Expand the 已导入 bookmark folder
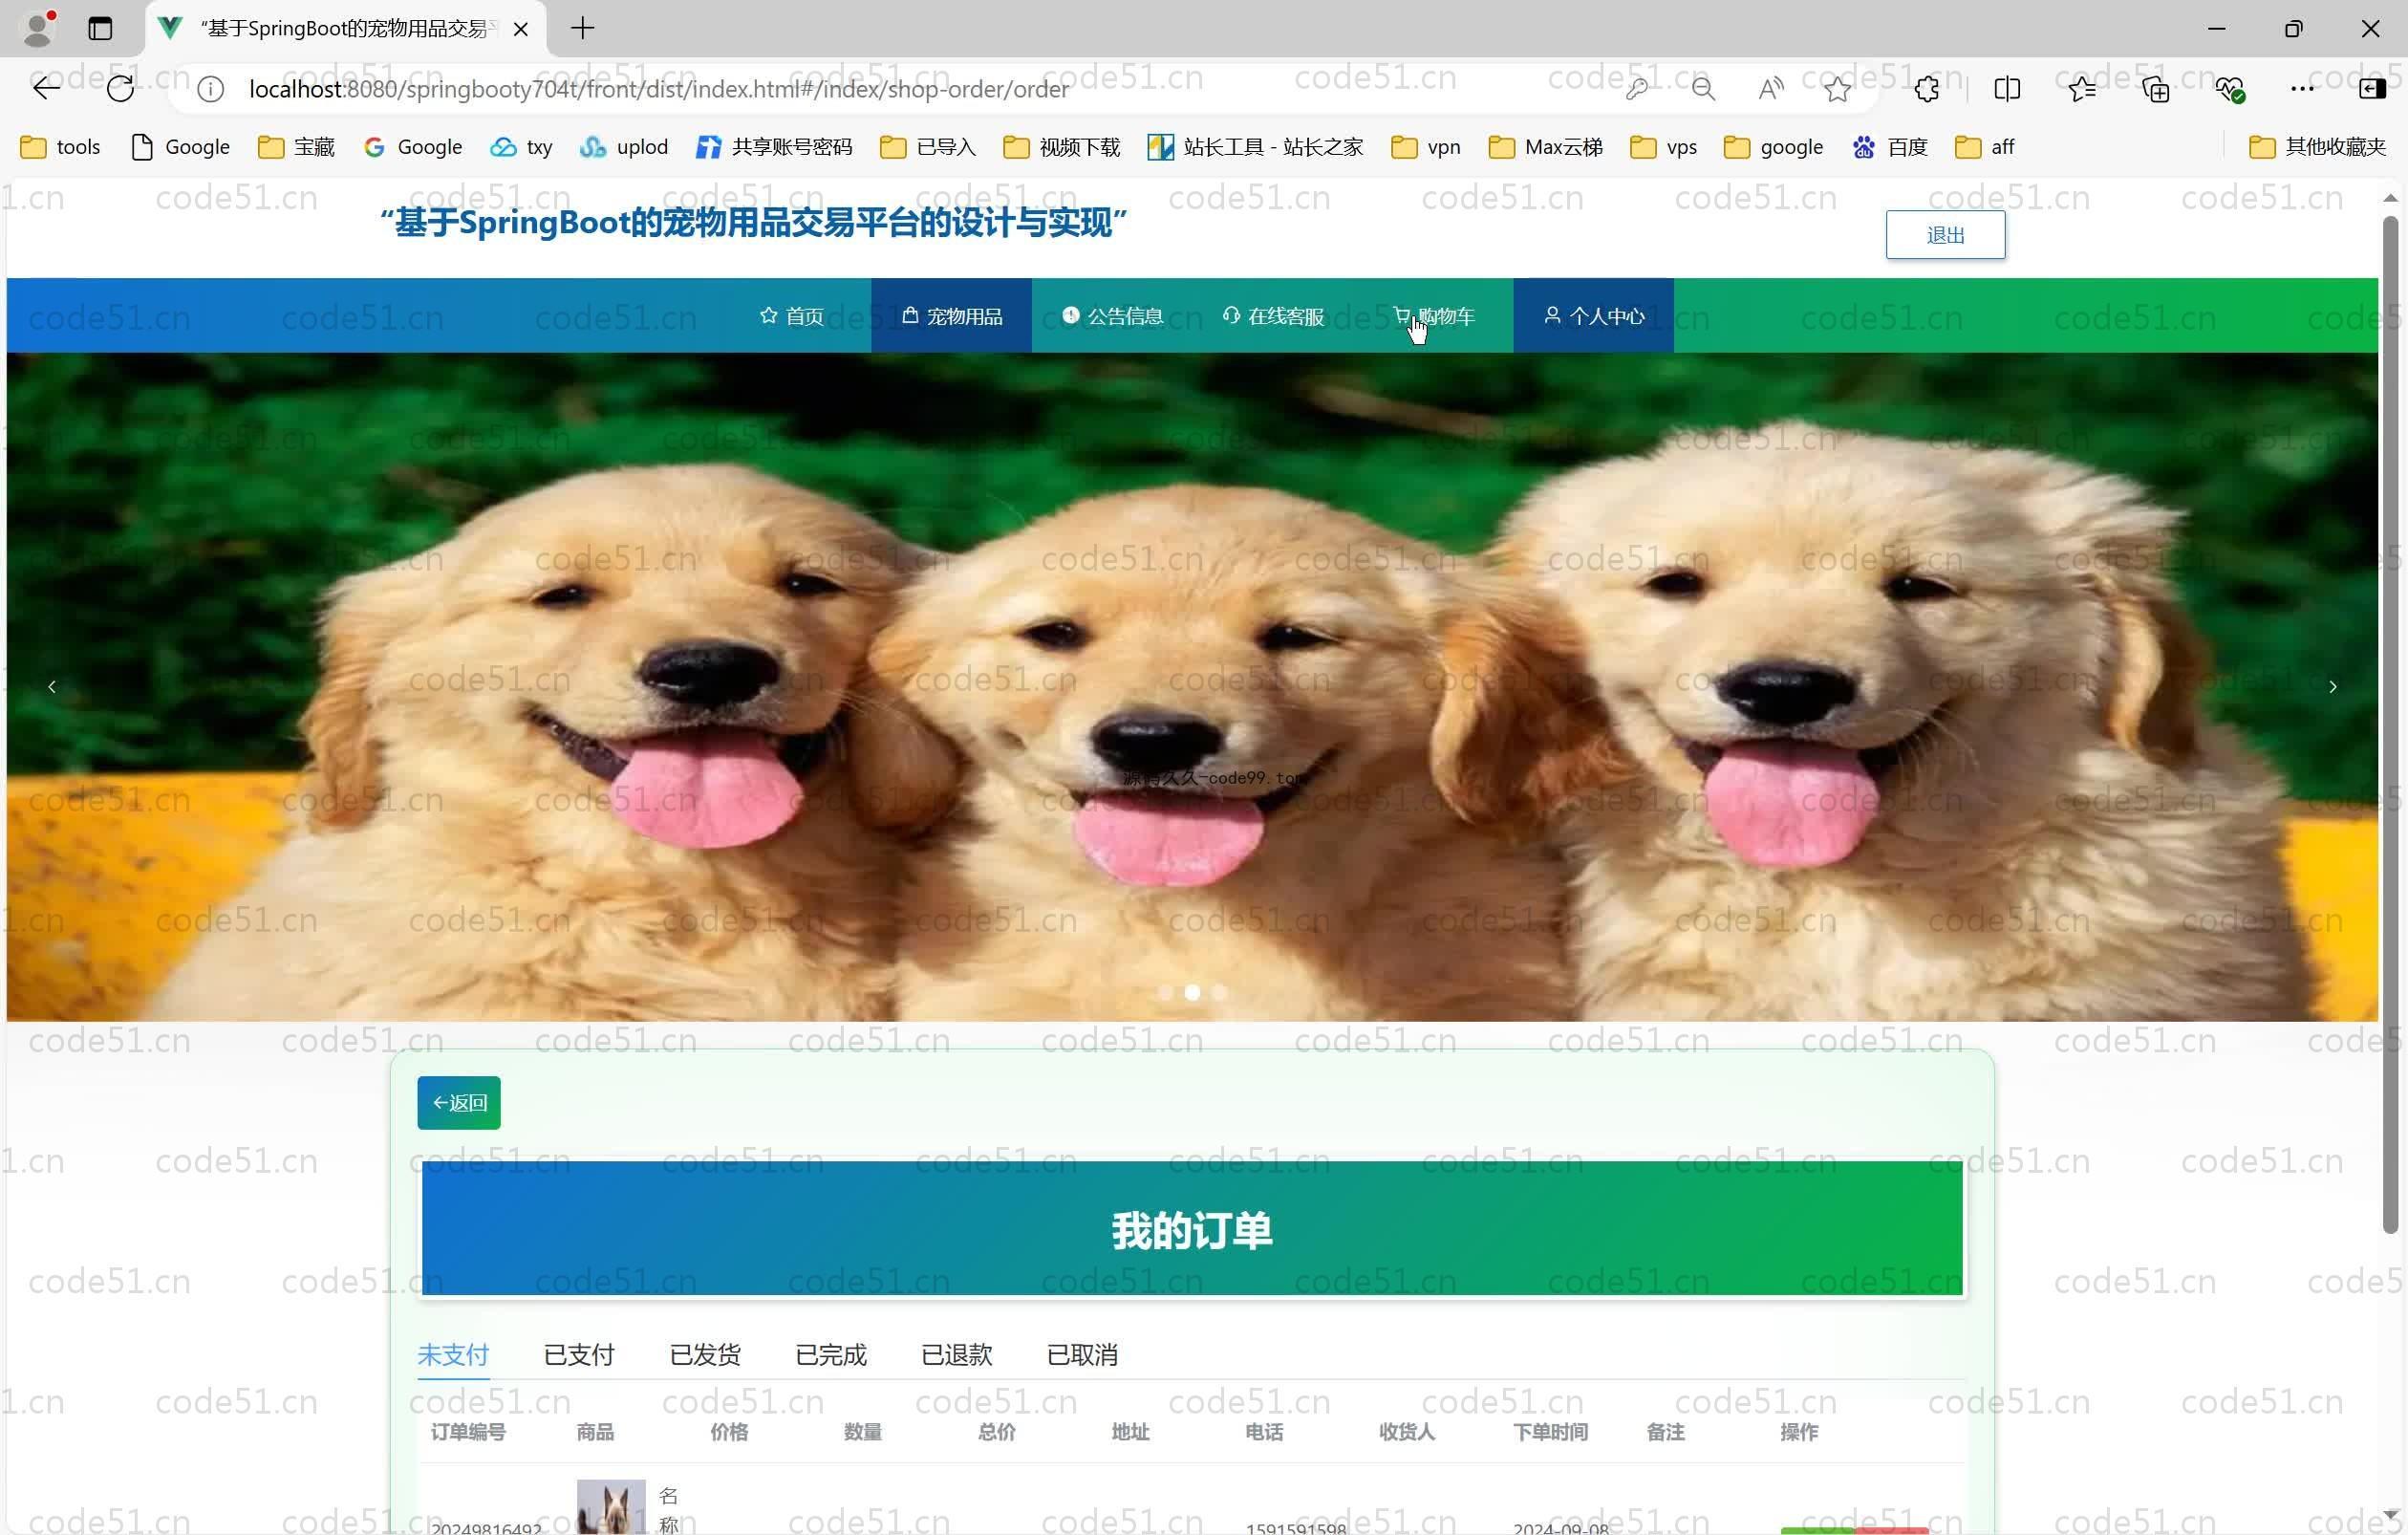2408x1535 pixels. point(928,147)
